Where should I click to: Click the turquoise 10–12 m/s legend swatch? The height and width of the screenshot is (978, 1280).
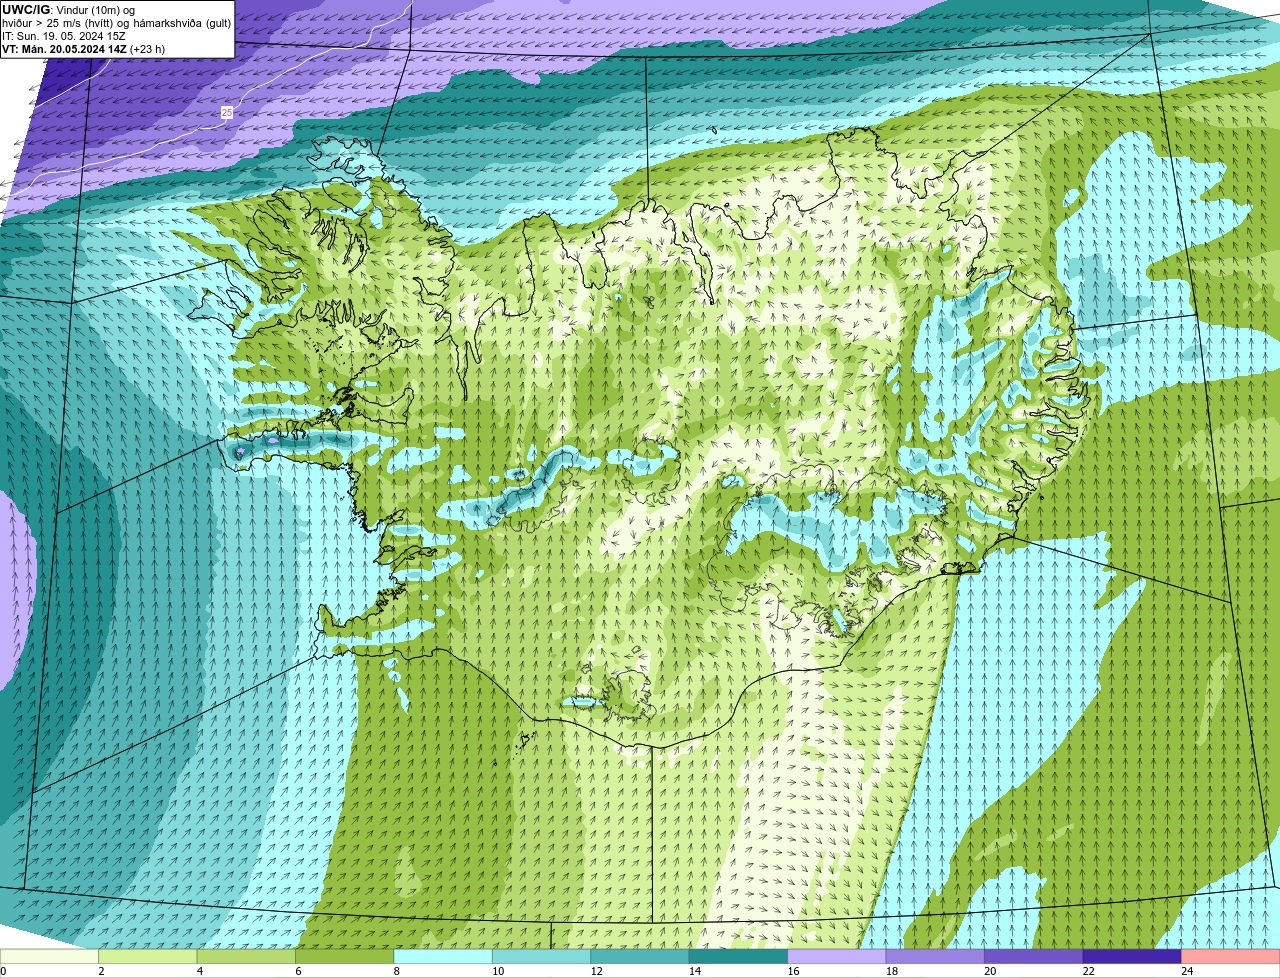[542, 957]
